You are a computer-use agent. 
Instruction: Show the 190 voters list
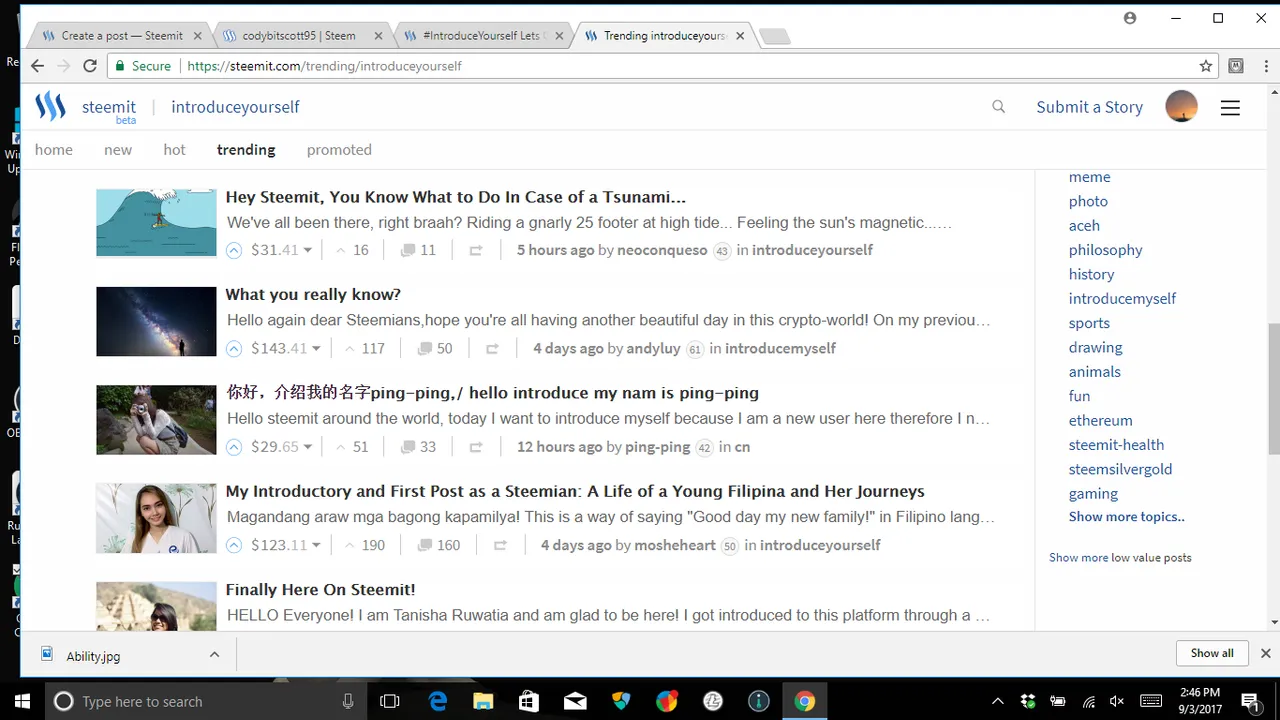(364, 545)
